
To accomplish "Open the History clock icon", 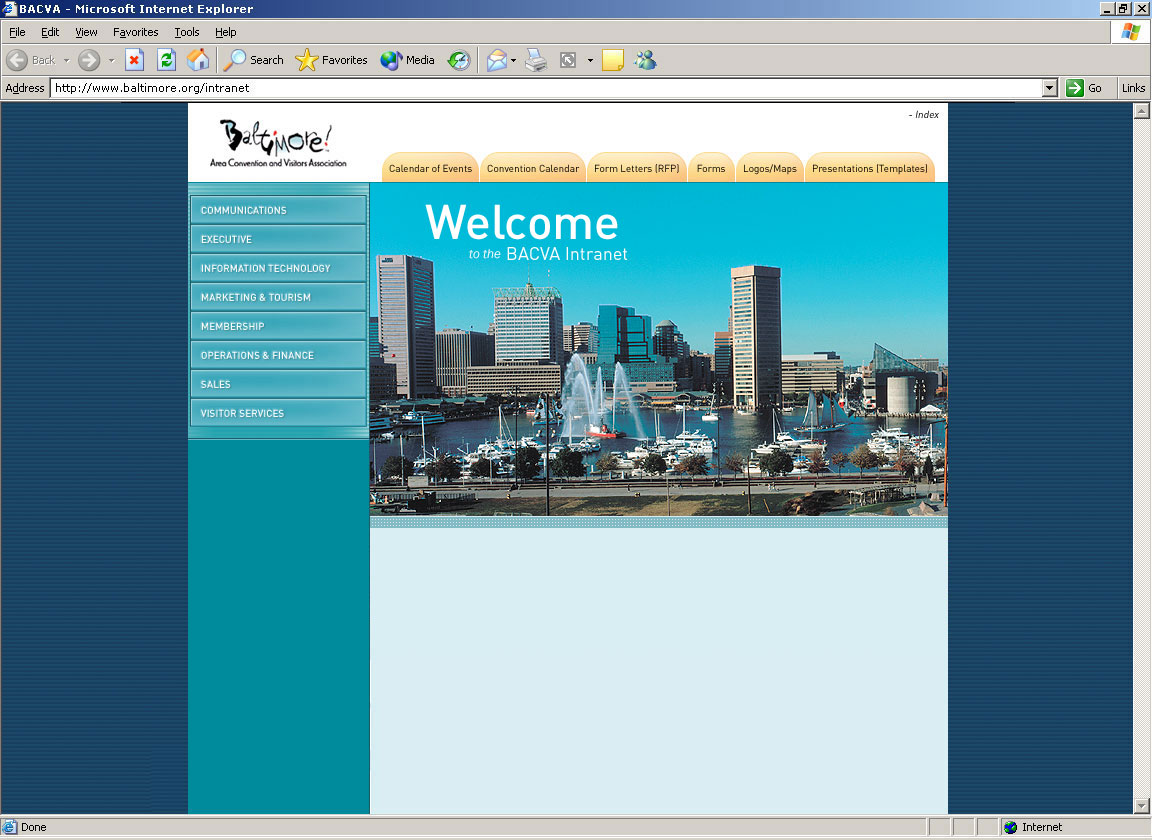I will (x=459, y=60).
